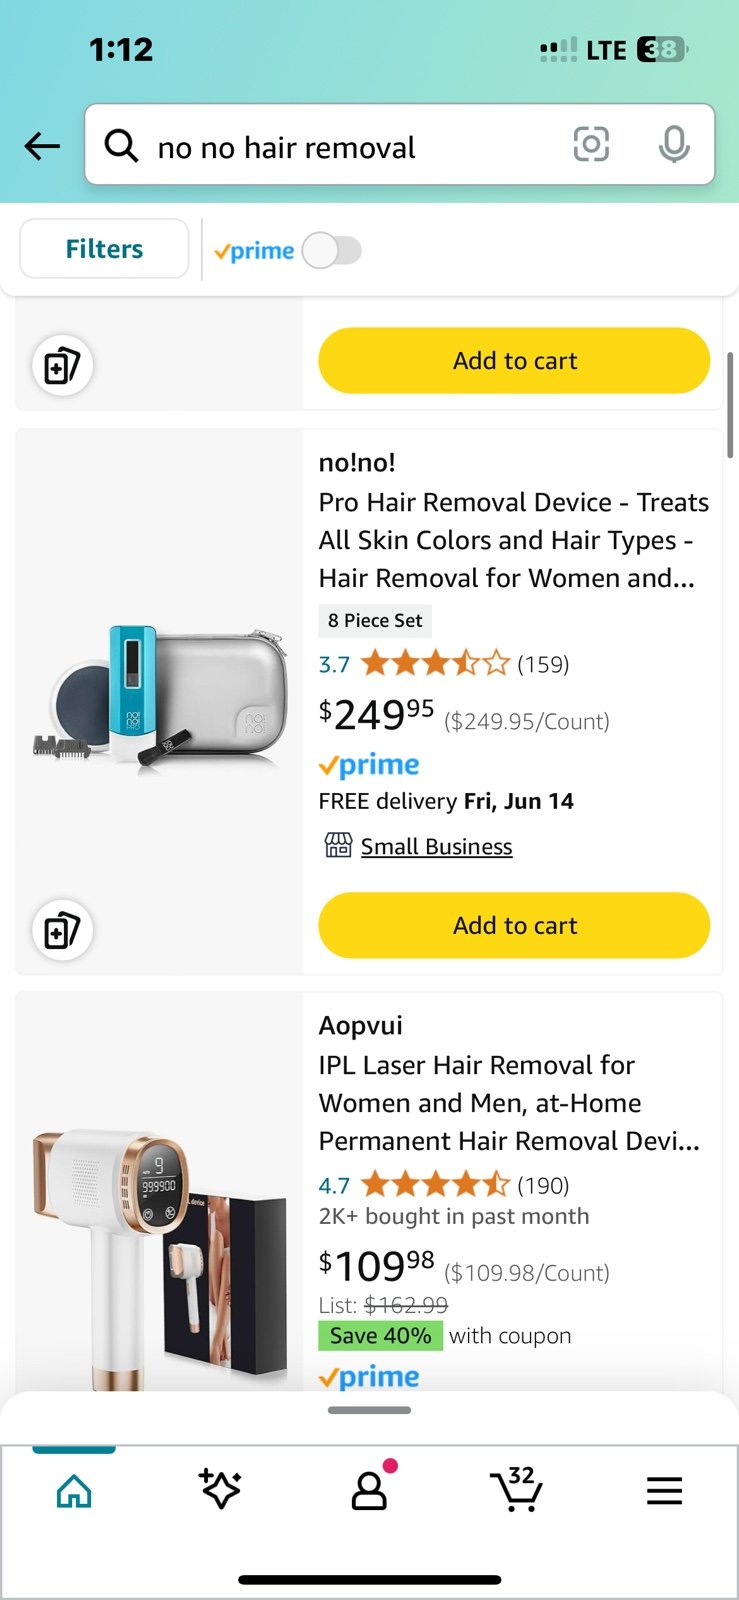This screenshot has height=1600, width=739.
Task: Tap the microphone voice search icon
Action: coord(674,145)
